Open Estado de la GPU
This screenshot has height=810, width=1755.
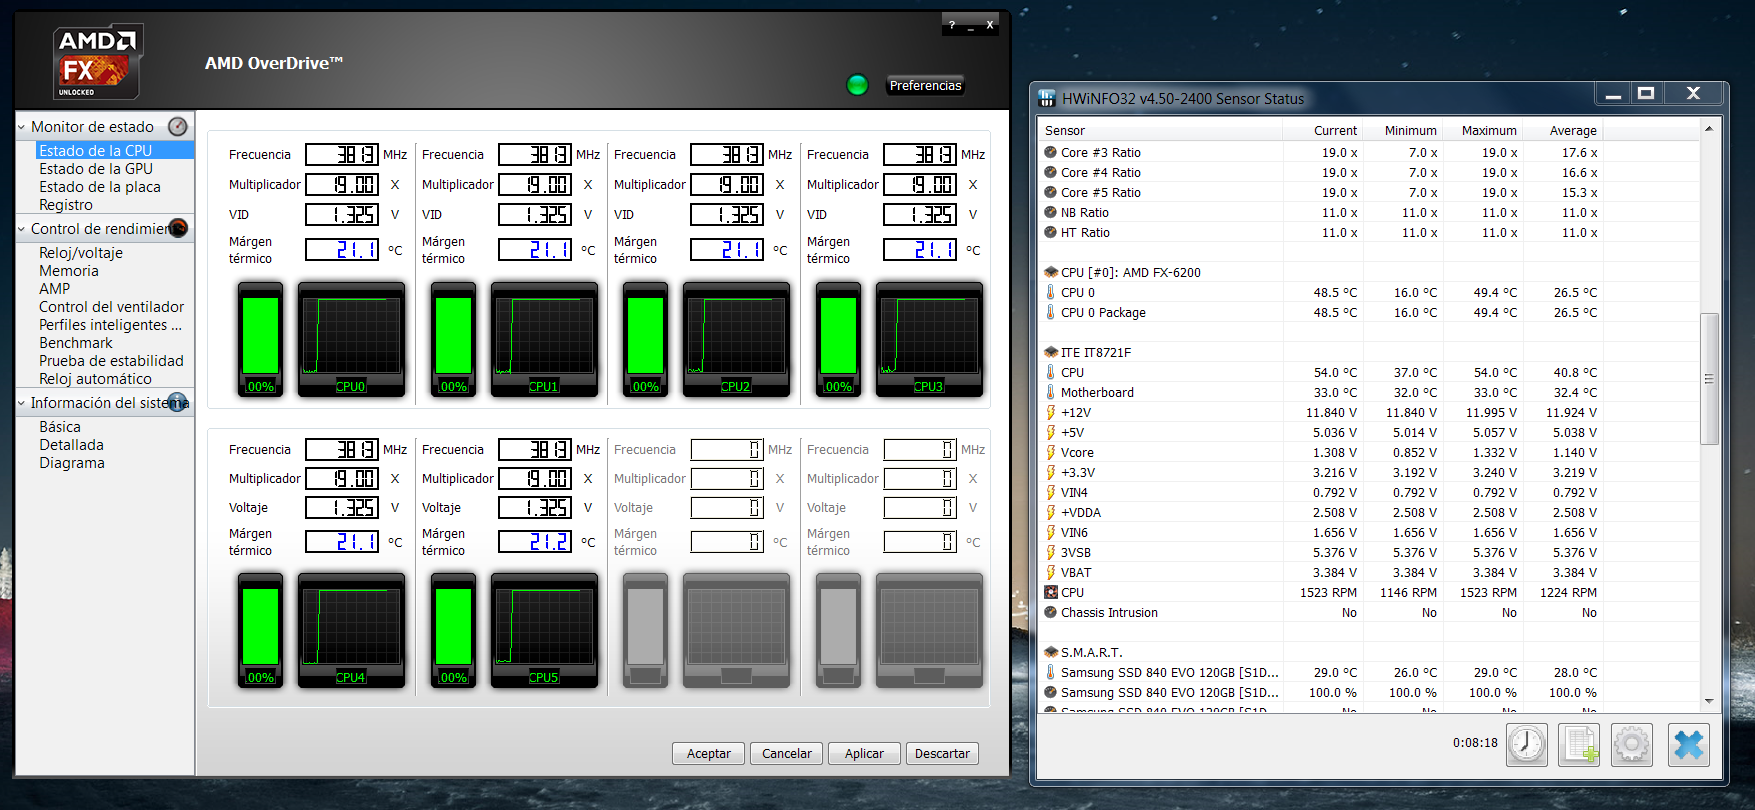96,169
